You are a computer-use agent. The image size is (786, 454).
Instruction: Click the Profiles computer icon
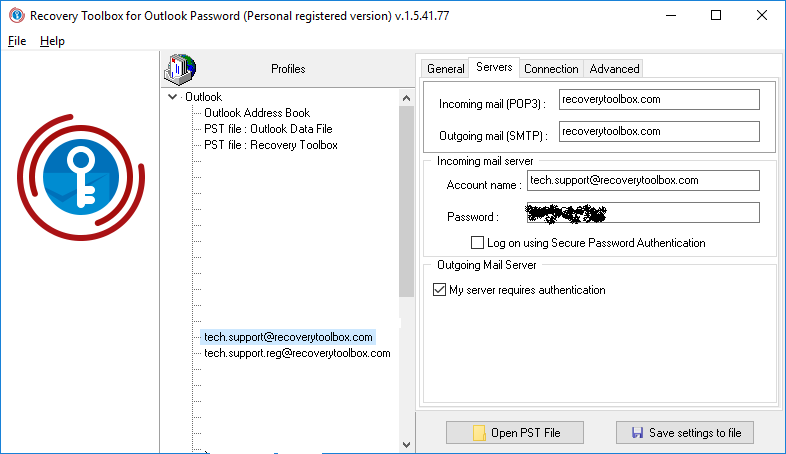click(x=179, y=69)
